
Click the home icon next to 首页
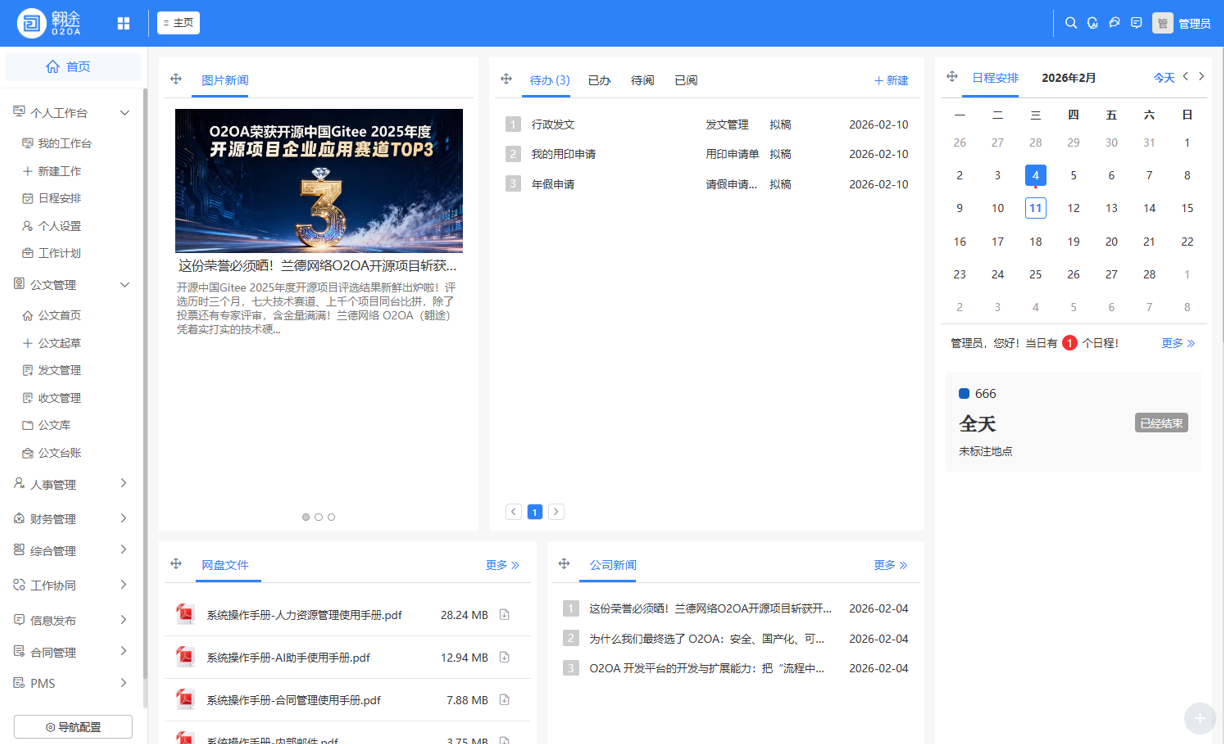53,67
